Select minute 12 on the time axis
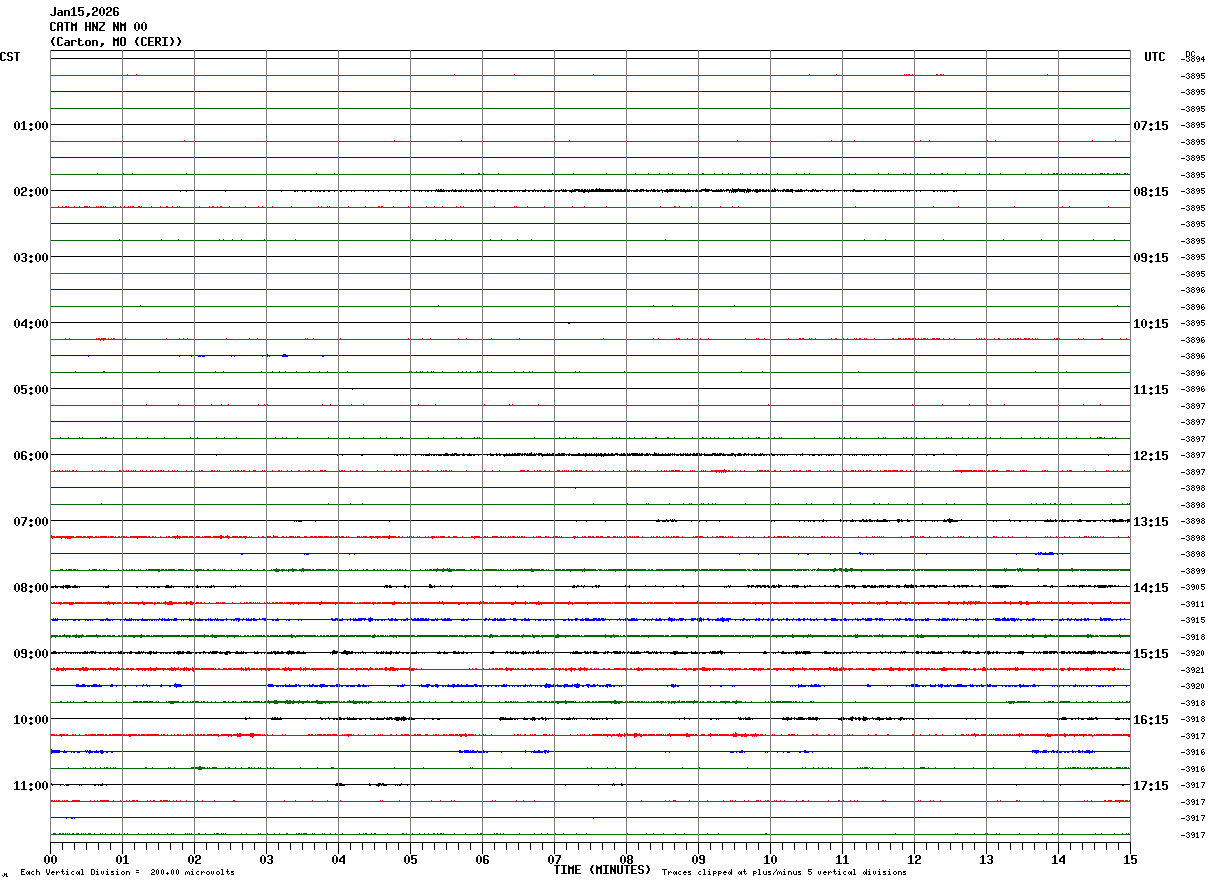Screen dimensions: 1210x886 [914, 859]
